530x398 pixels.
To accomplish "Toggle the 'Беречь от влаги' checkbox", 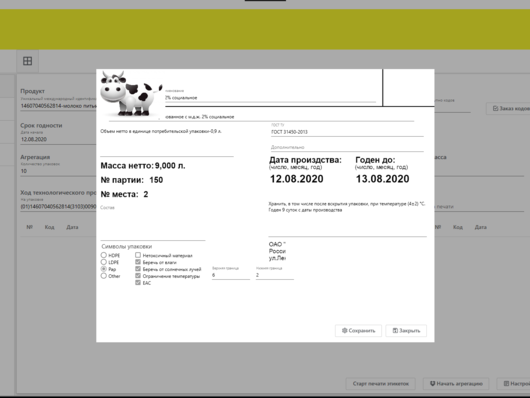I will [x=138, y=262].
